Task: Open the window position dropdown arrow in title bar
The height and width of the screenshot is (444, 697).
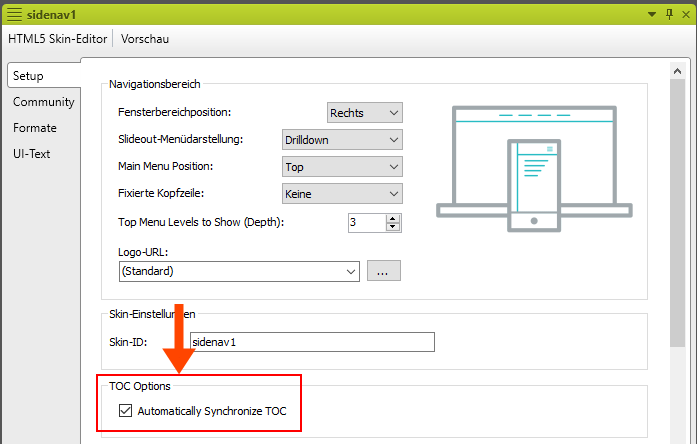Action: pos(652,14)
